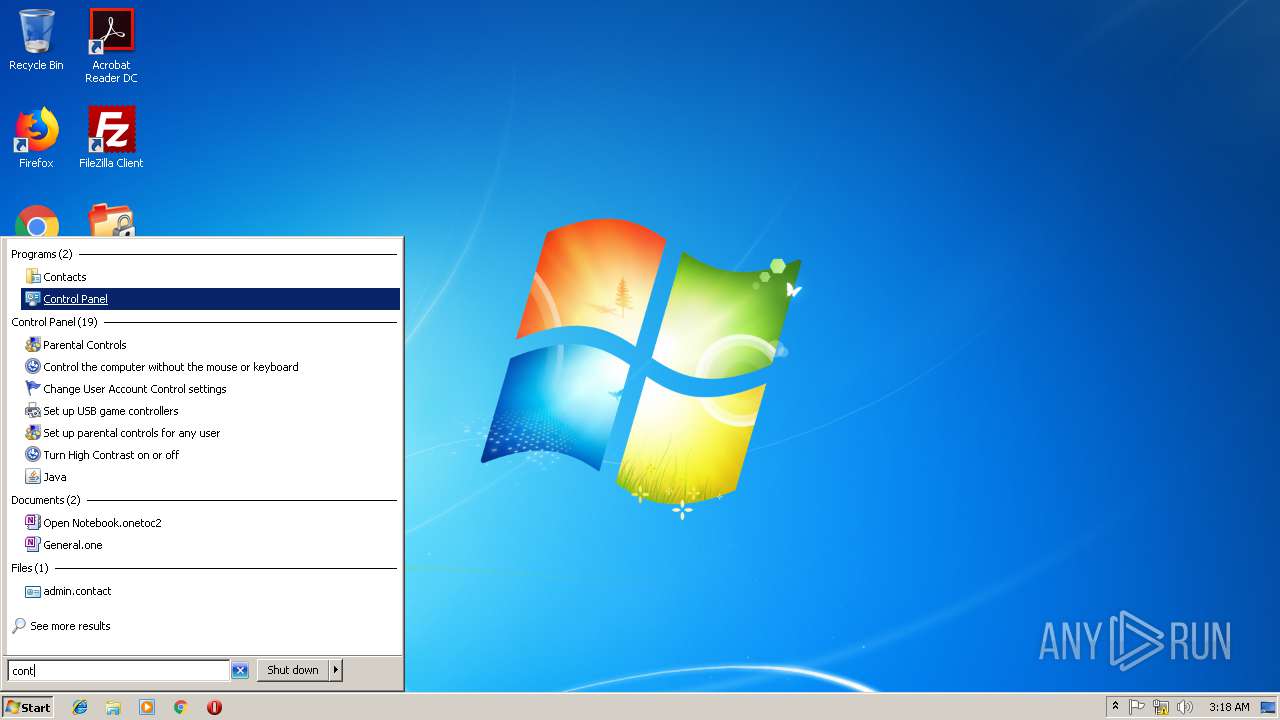The width and height of the screenshot is (1280, 720).
Task: Click the taskbar clock showing 3:18 AM
Action: pyautogui.click(x=1229, y=707)
